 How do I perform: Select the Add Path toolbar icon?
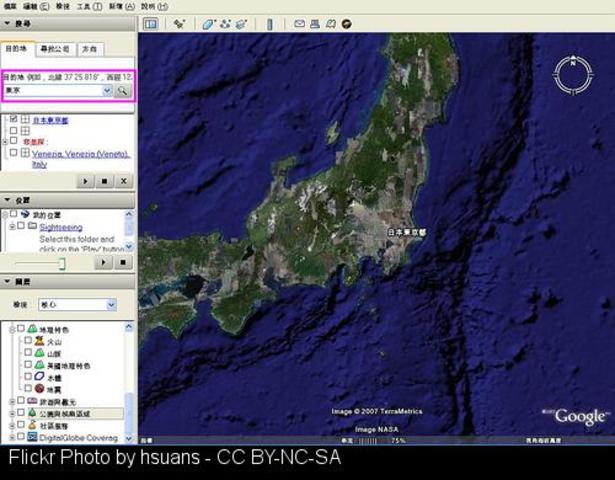coord(225,24)
